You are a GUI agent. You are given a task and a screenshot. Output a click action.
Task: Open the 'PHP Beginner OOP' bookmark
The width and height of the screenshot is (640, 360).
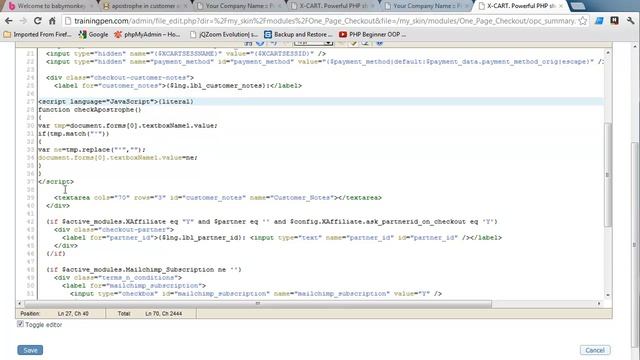(x=373, y=35)
